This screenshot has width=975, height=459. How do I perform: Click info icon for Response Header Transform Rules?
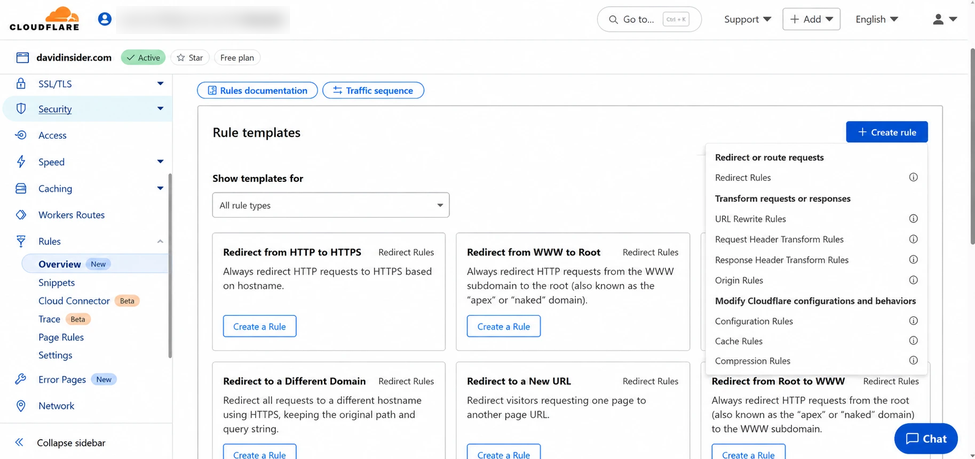coord(913,259)
